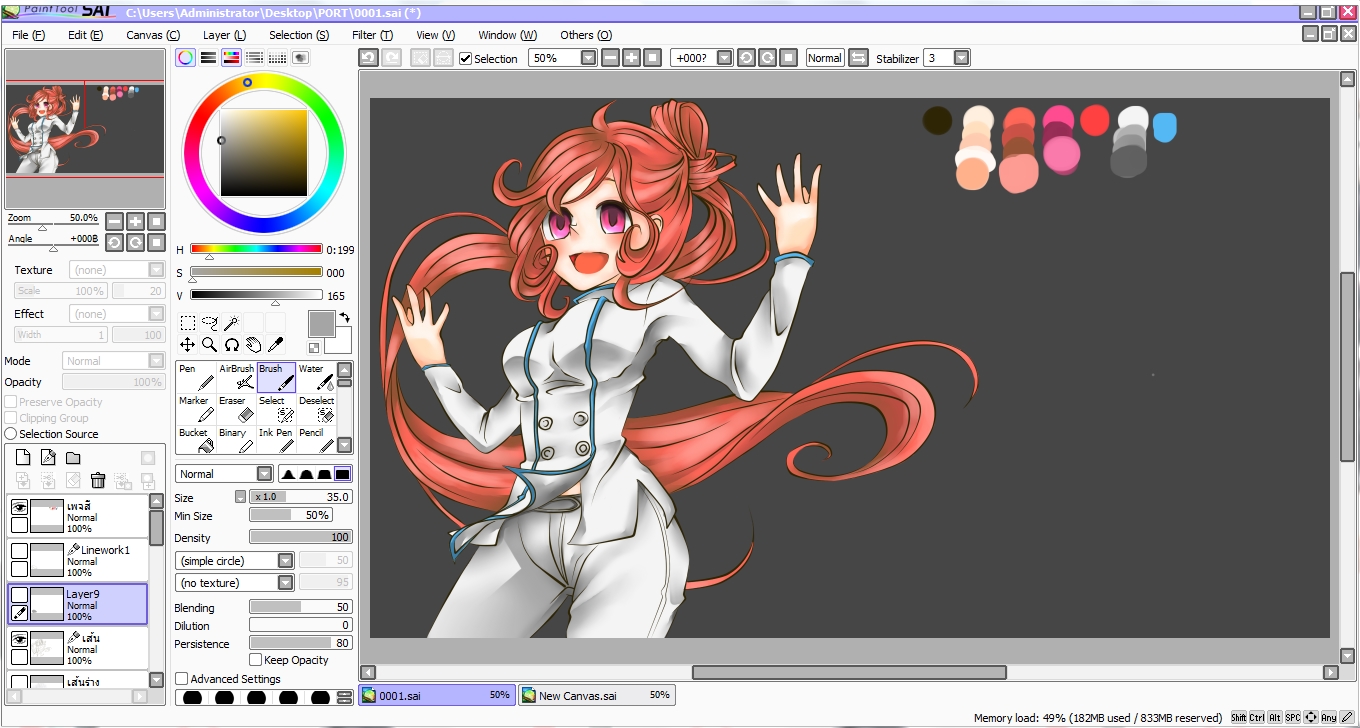Select the Pen tool

pos(196,377)
